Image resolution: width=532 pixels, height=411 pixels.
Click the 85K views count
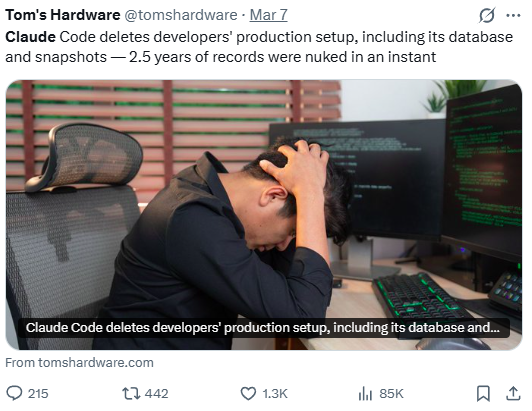391,394
